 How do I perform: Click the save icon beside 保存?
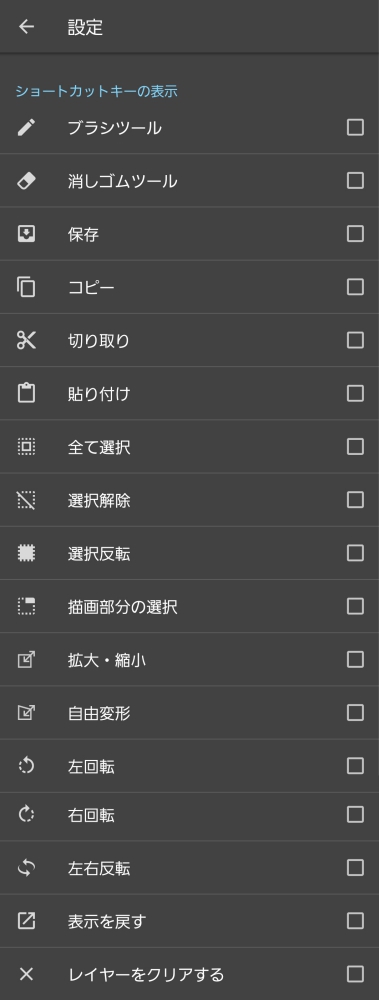click(26, 234)
